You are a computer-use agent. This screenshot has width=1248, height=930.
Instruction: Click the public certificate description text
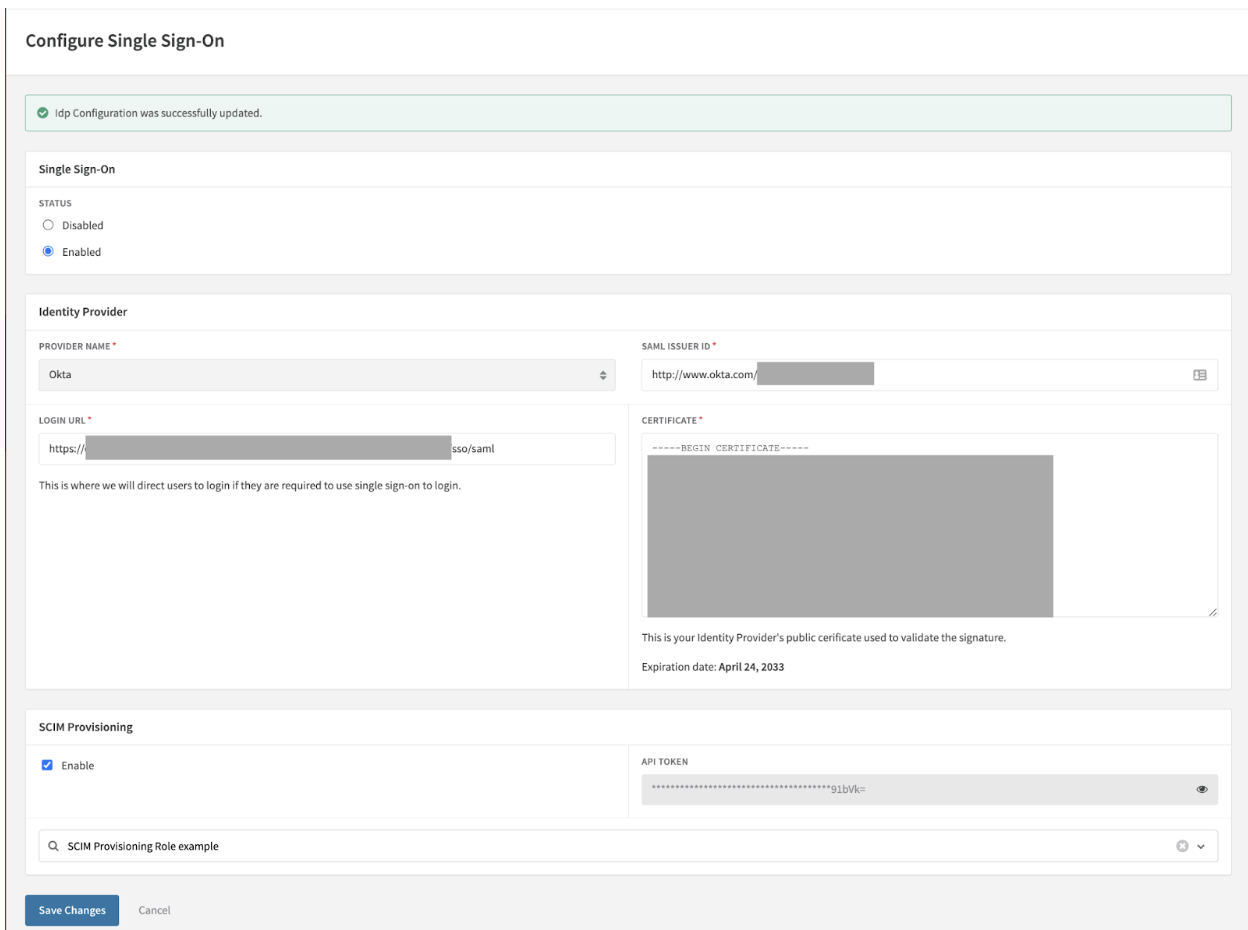[823, 637]
